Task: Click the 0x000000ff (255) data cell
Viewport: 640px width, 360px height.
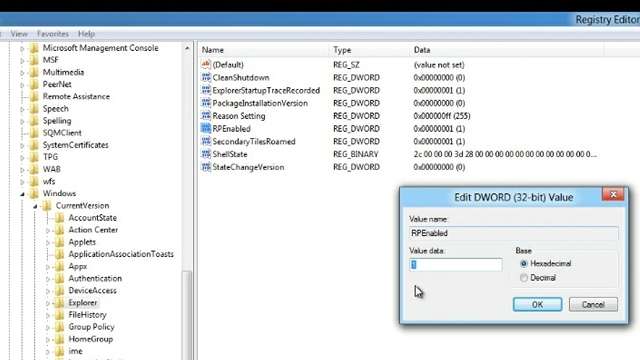Action: click(x=442, y=116)
